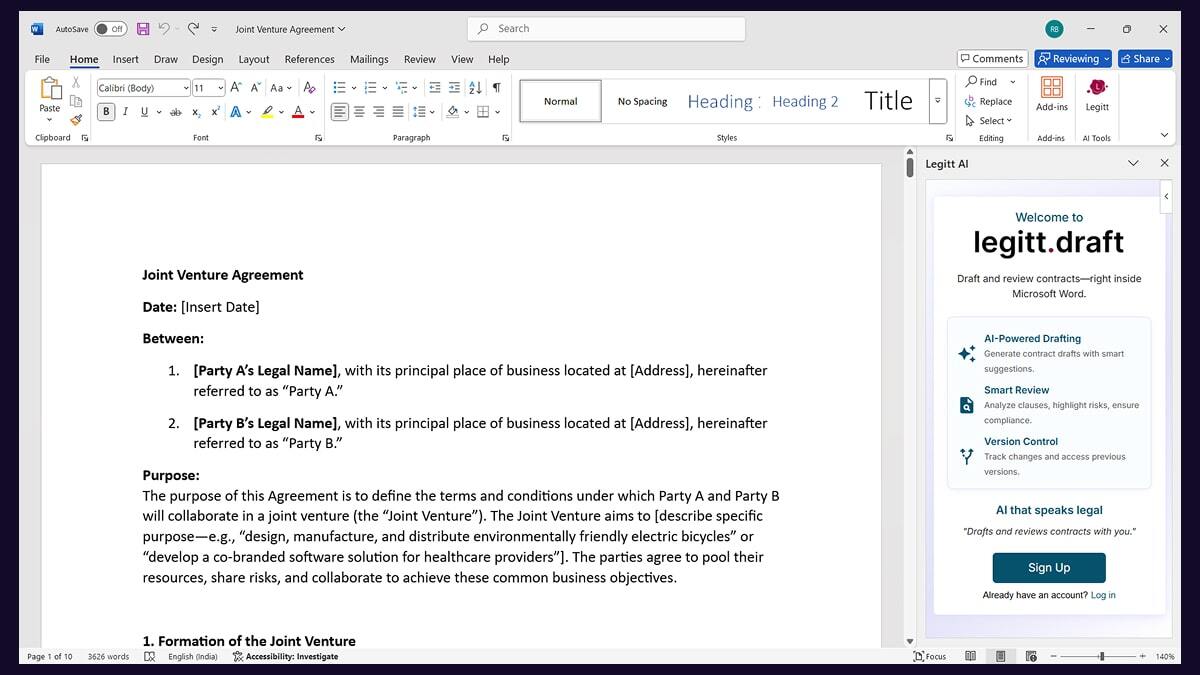Expand the bullets list dropdown arrow

pos(354,88)
